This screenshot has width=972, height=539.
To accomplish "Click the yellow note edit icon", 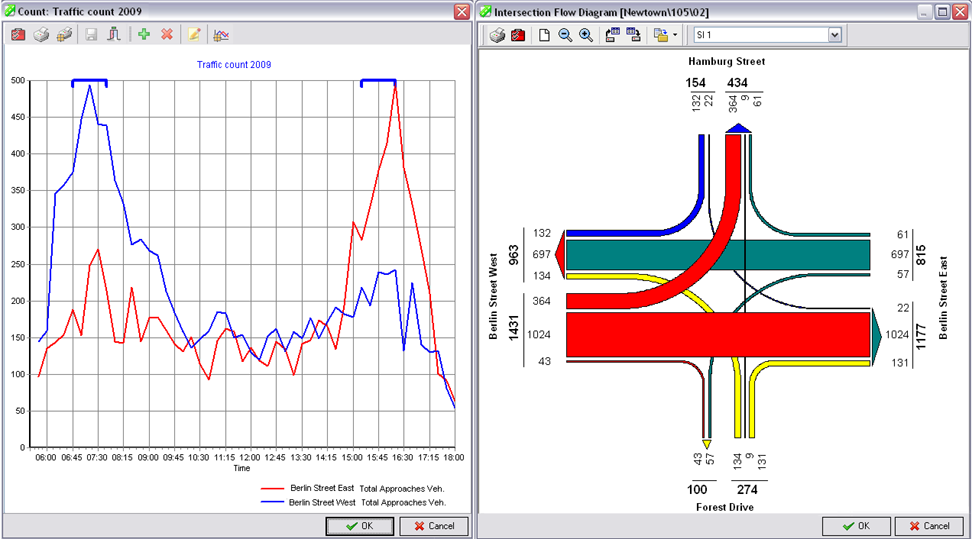I will click(194, 35).
